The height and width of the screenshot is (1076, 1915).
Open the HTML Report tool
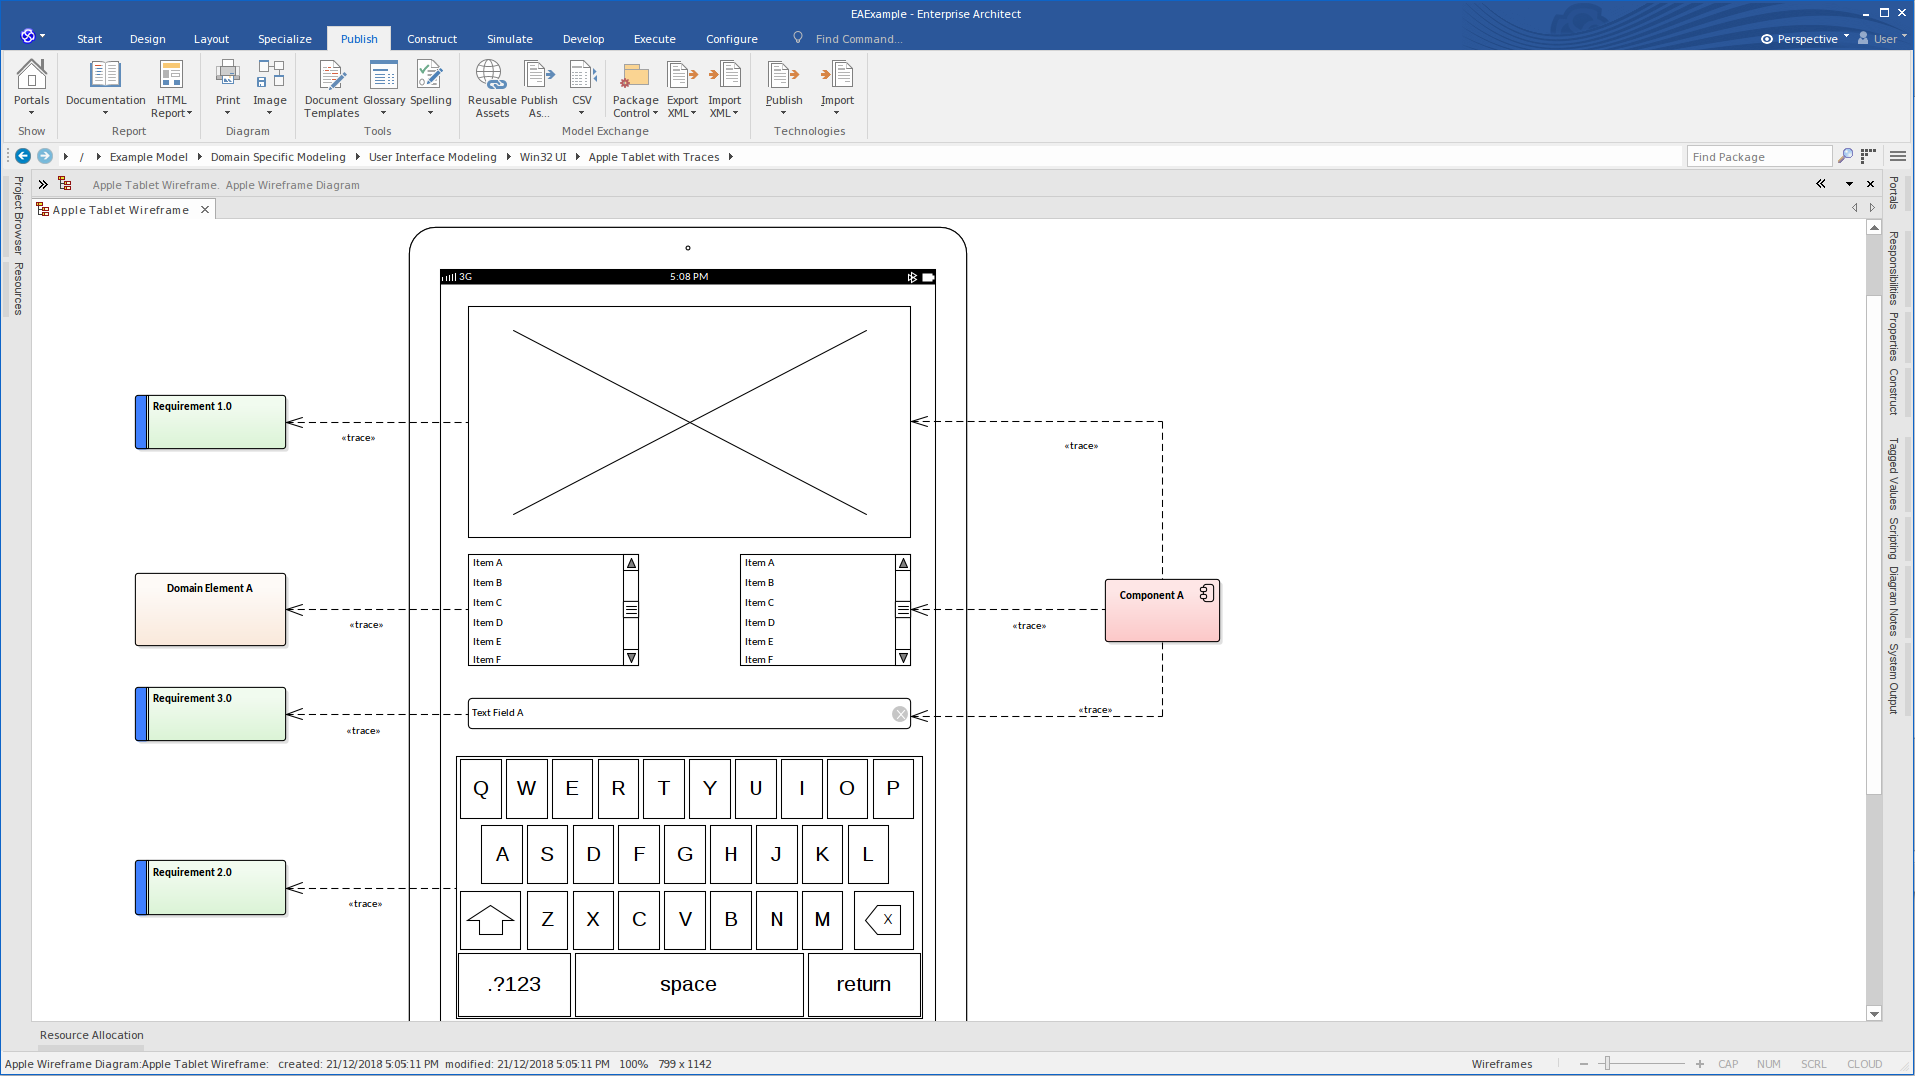pos(171,88)
